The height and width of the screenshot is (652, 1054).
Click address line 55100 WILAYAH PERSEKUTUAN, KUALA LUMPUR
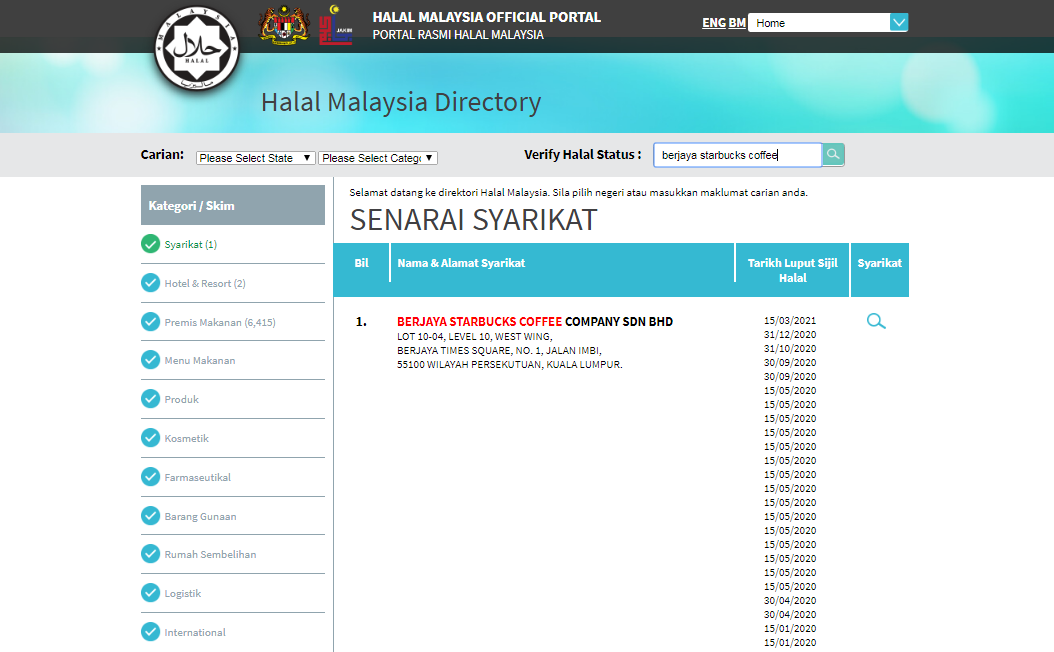click(x=510, y=365)
